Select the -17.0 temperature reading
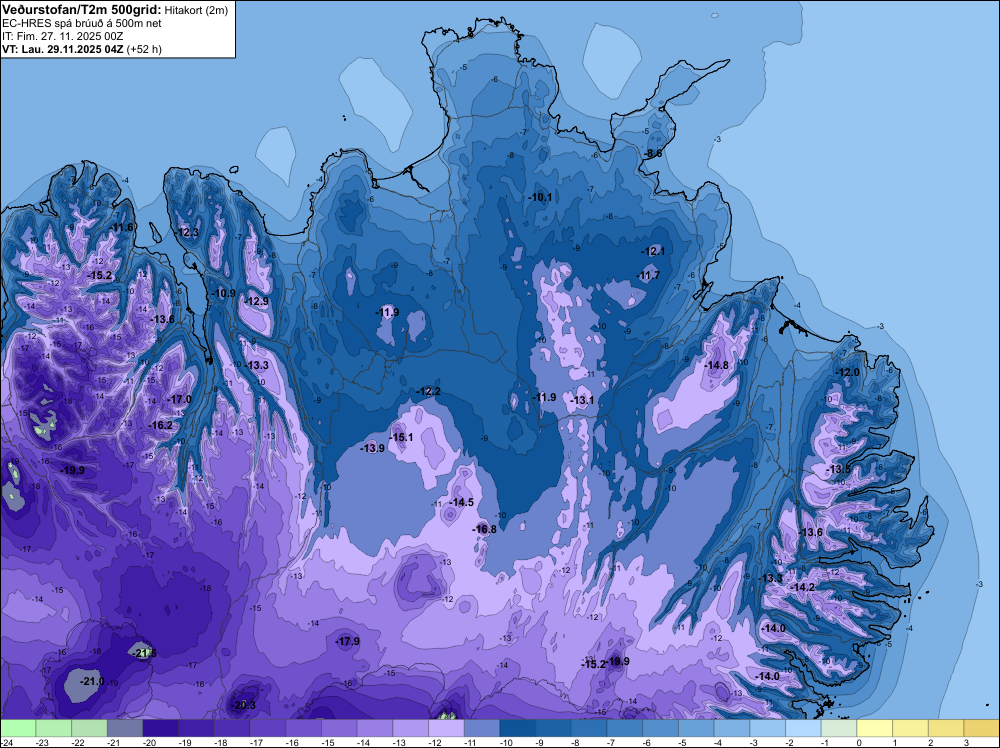The image size is (1000, 748). coord(179,399)
